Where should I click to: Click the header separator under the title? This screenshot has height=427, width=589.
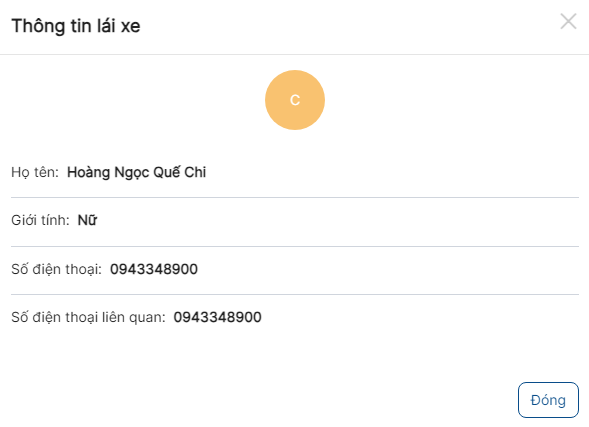(294, 54)
